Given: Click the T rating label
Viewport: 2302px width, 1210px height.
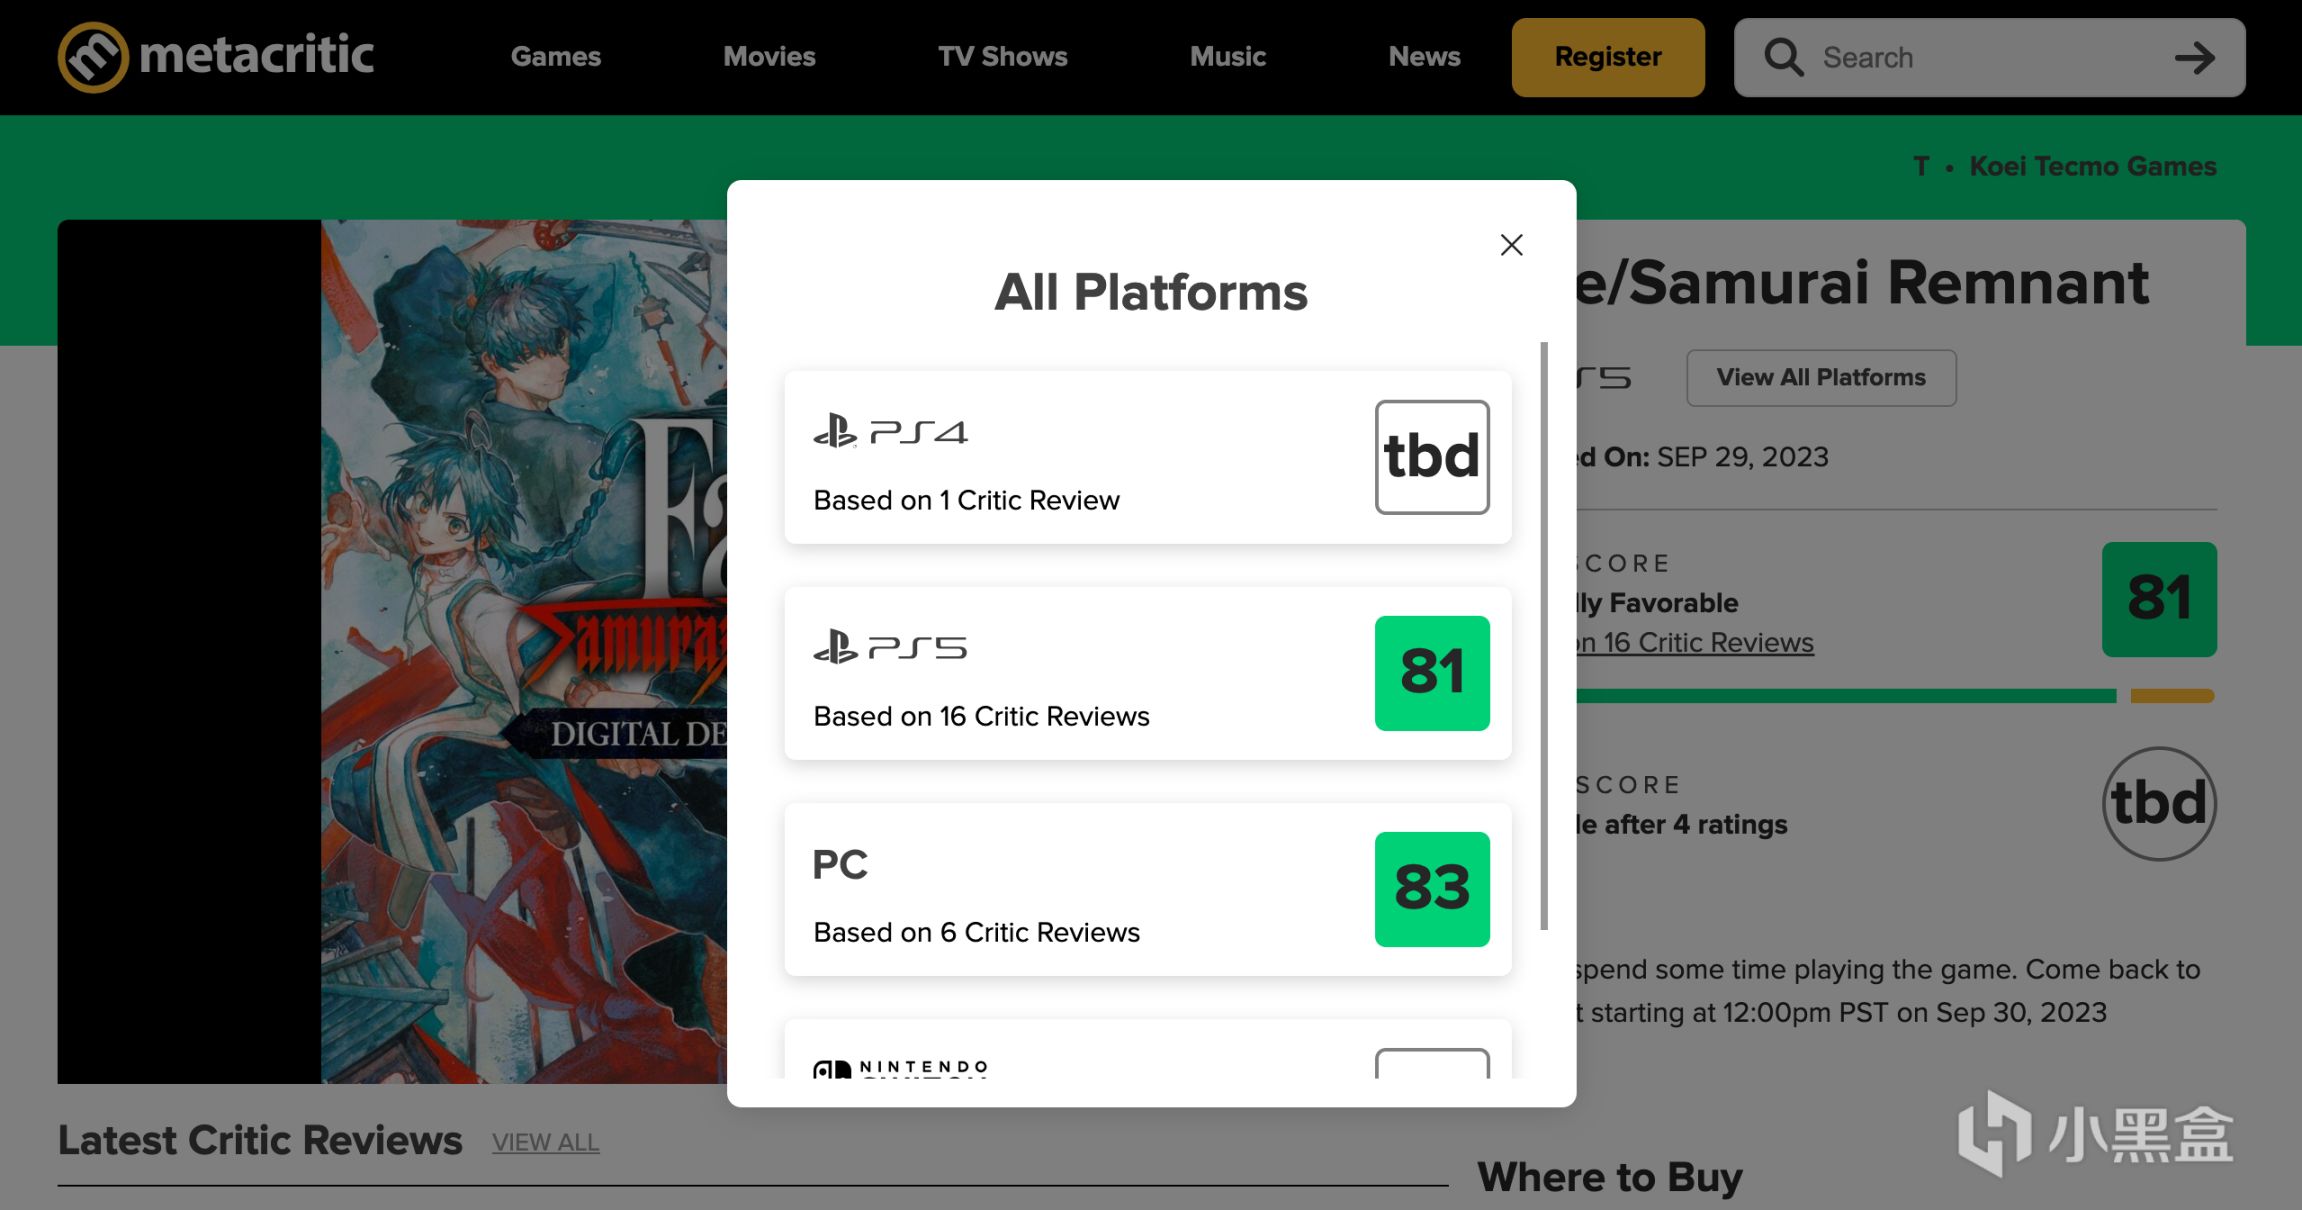Looking at the screenshot, I should pos(1921,166).
